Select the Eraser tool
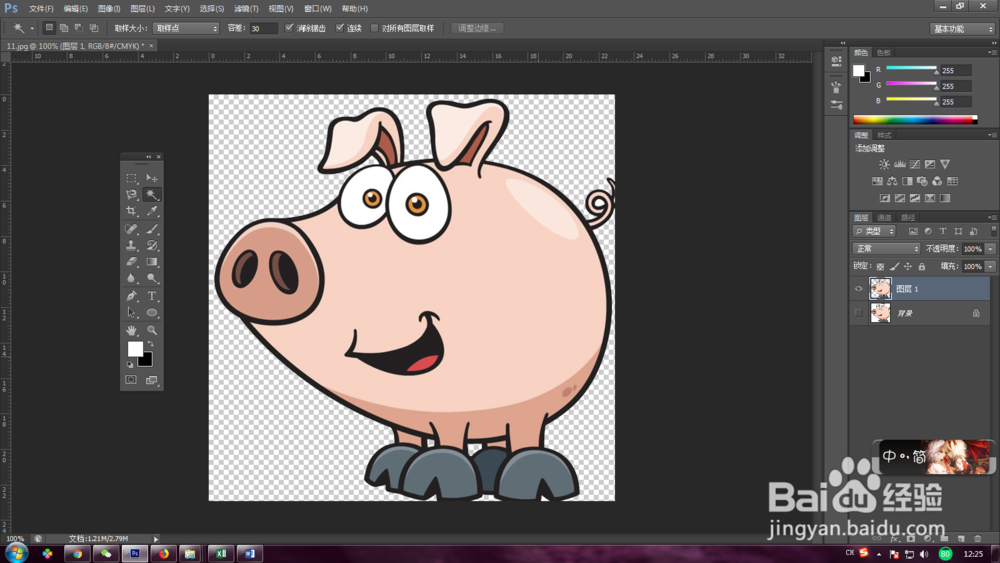The width and height of the screenshot is (1000, 563). pyautogui.click(x=131, y=261)
